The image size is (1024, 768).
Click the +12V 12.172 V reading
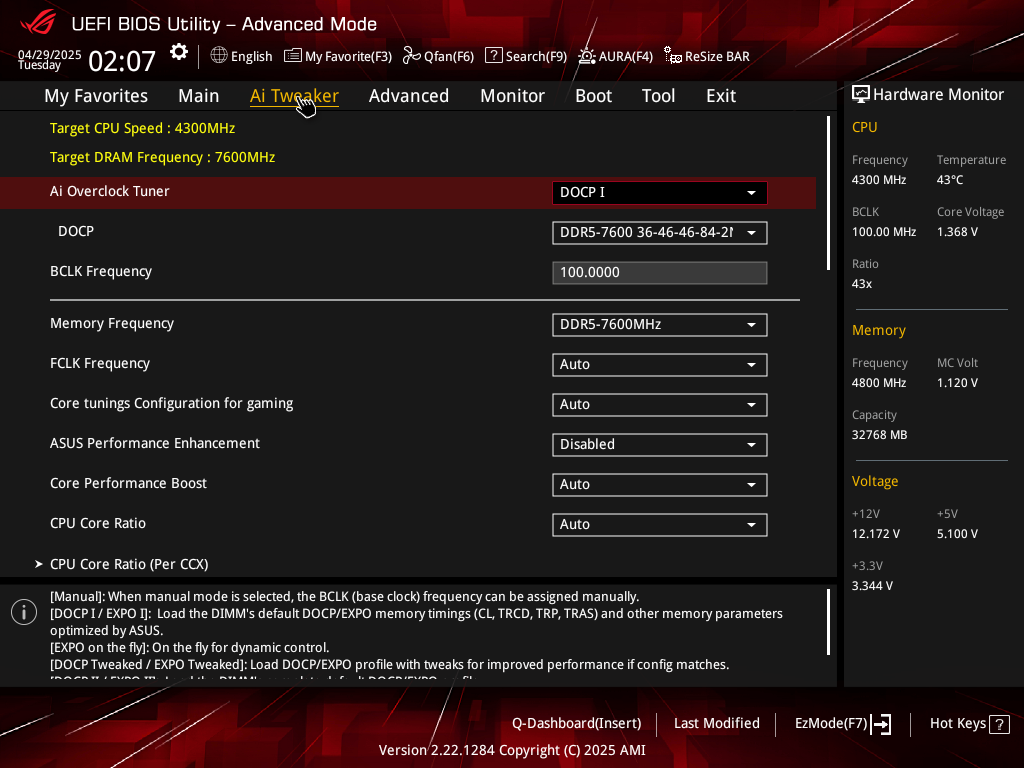[876, 534]
